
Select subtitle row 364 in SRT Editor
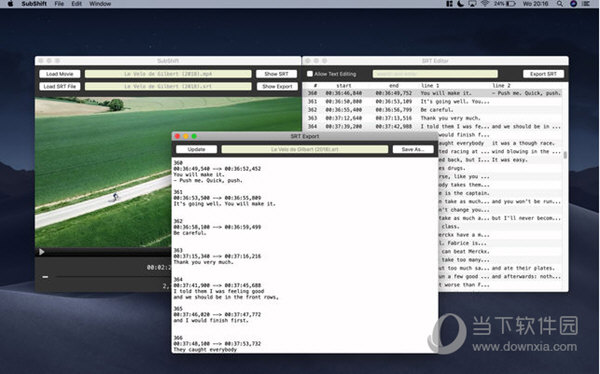tap(432, 126)
